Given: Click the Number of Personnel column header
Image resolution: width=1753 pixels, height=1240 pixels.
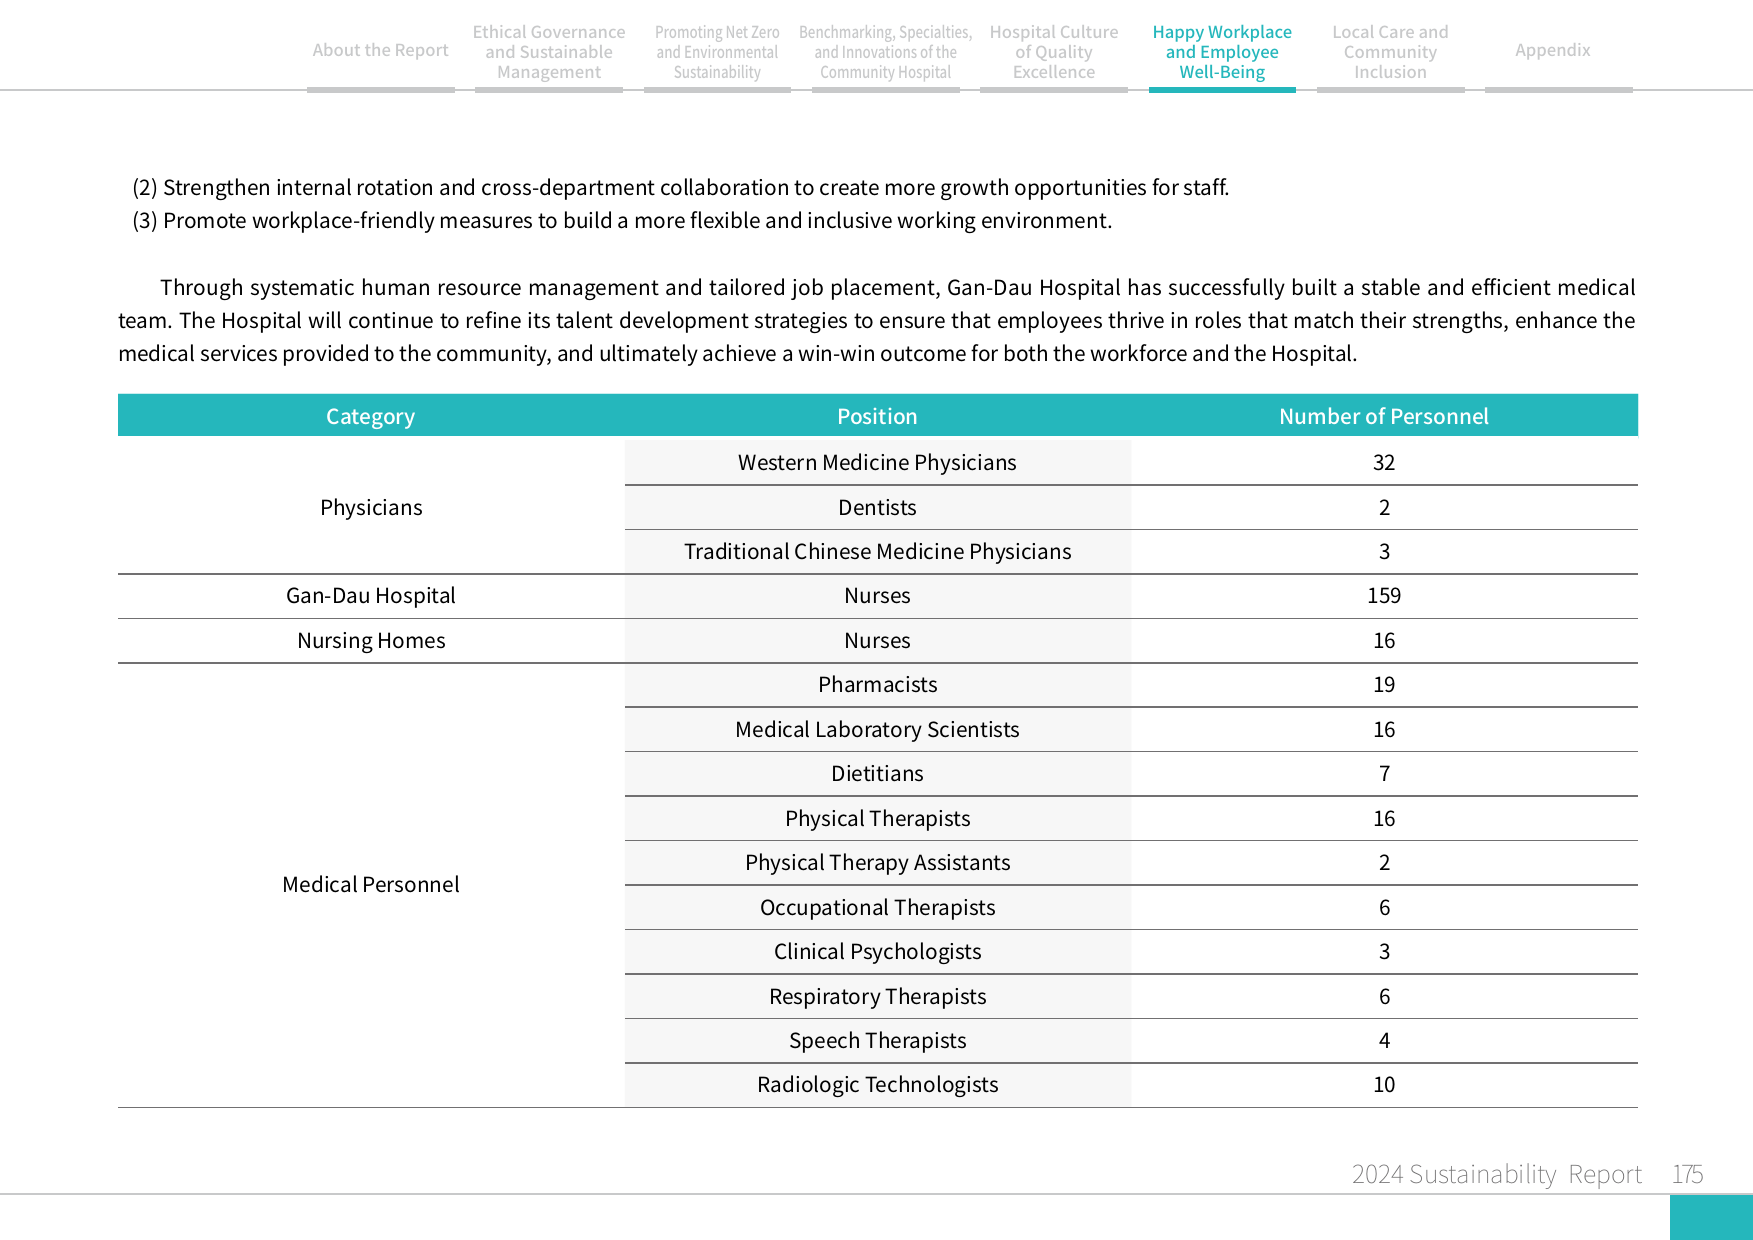Looking at the screenshot, I should 1384,416.
